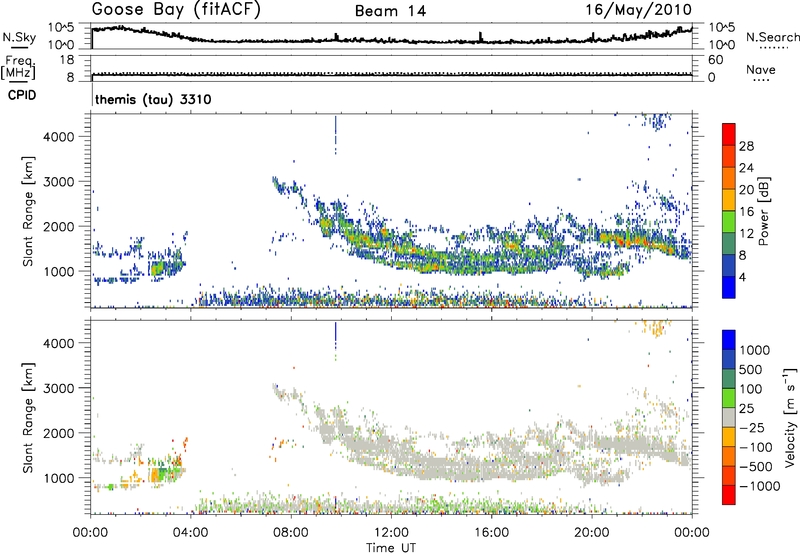Image resolution: width=800 pixels, height=554 pixels.
Task: Click the 'Power [dB]' colorbar label
Action: [x=763, y=211]
